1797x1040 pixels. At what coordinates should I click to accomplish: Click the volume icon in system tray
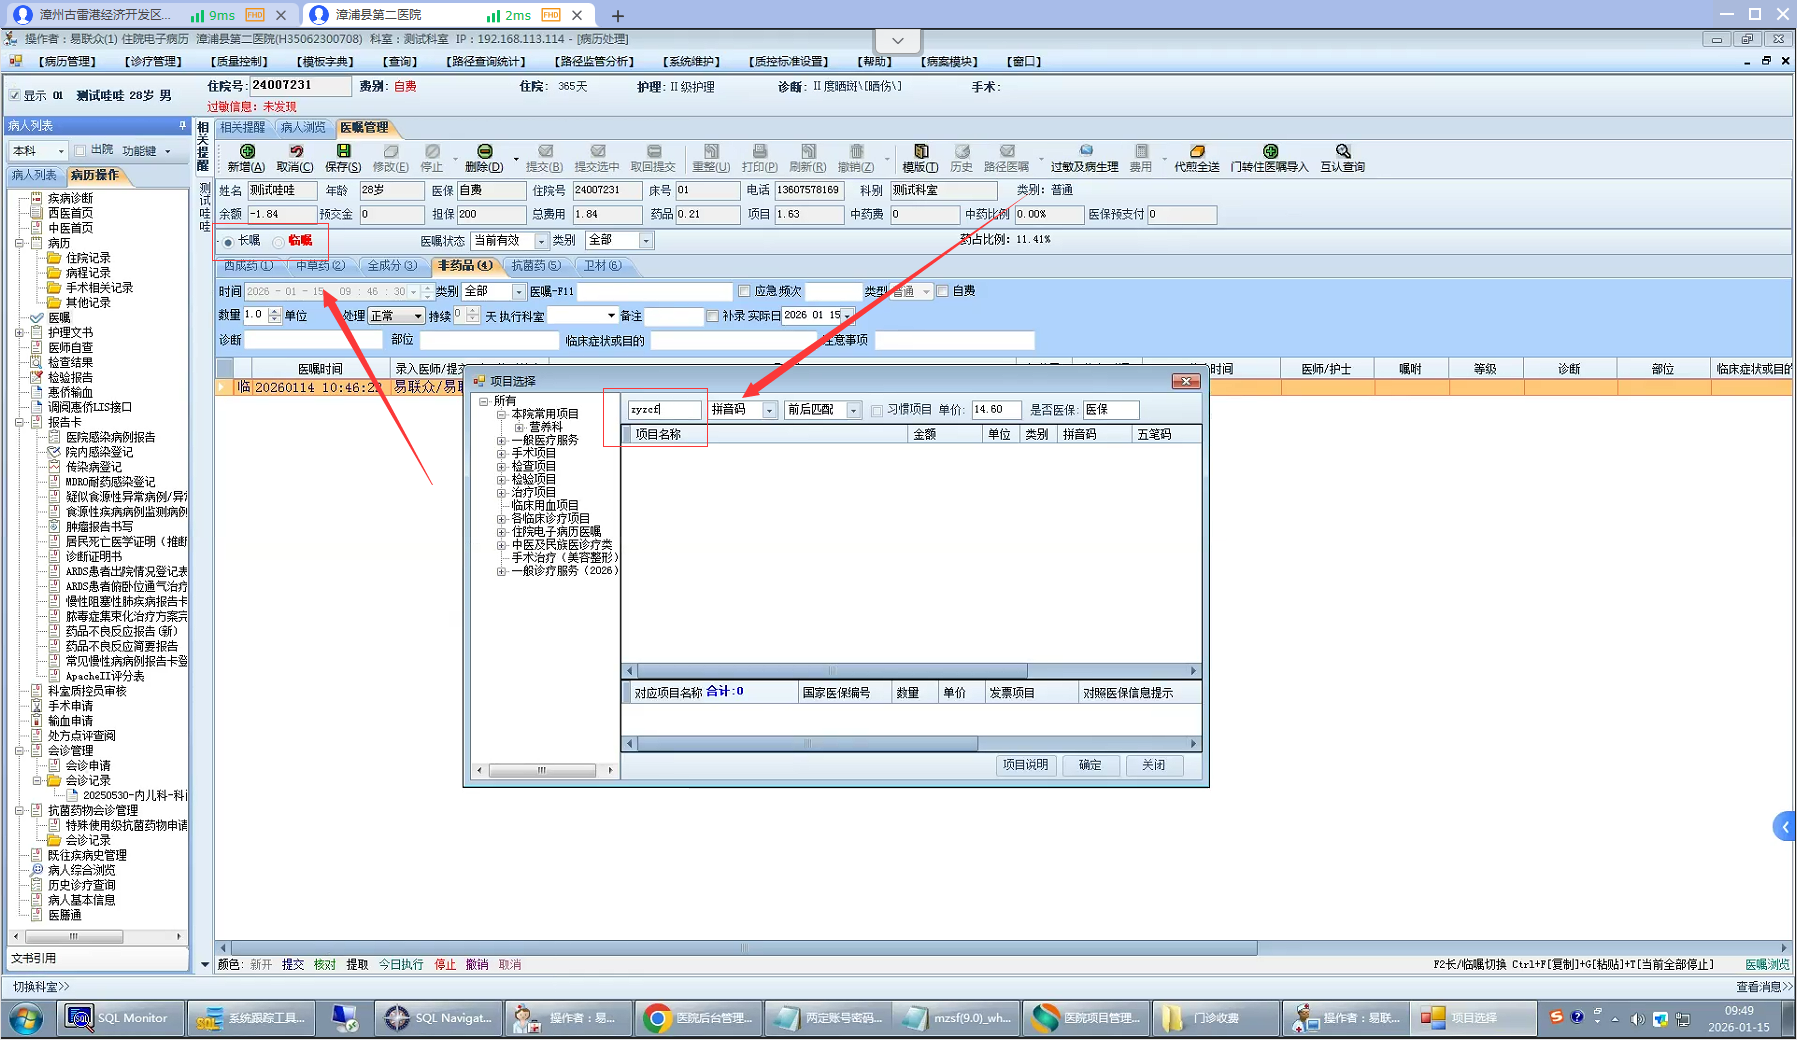click(x=1637, y=1019)
